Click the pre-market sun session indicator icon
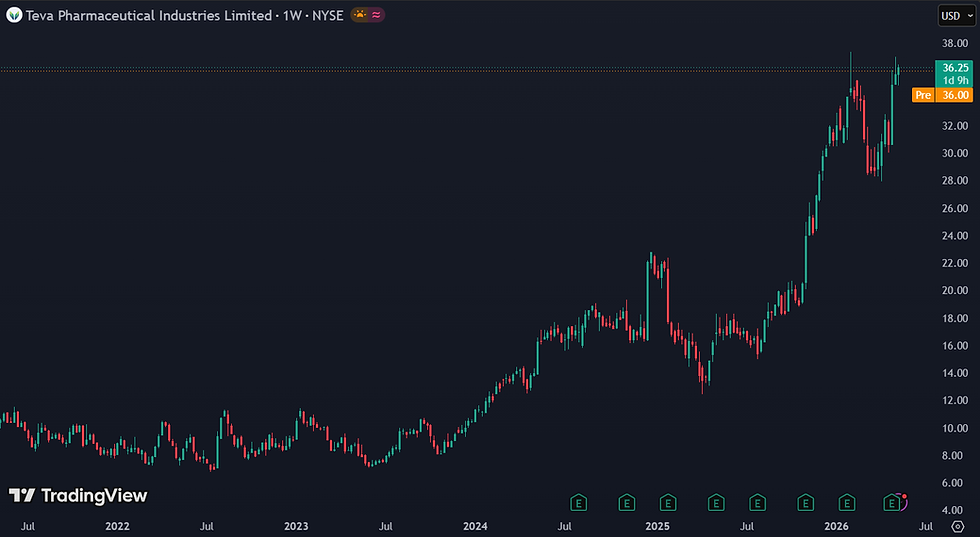Viewport: 980px width, 537px height. point(359,15)
